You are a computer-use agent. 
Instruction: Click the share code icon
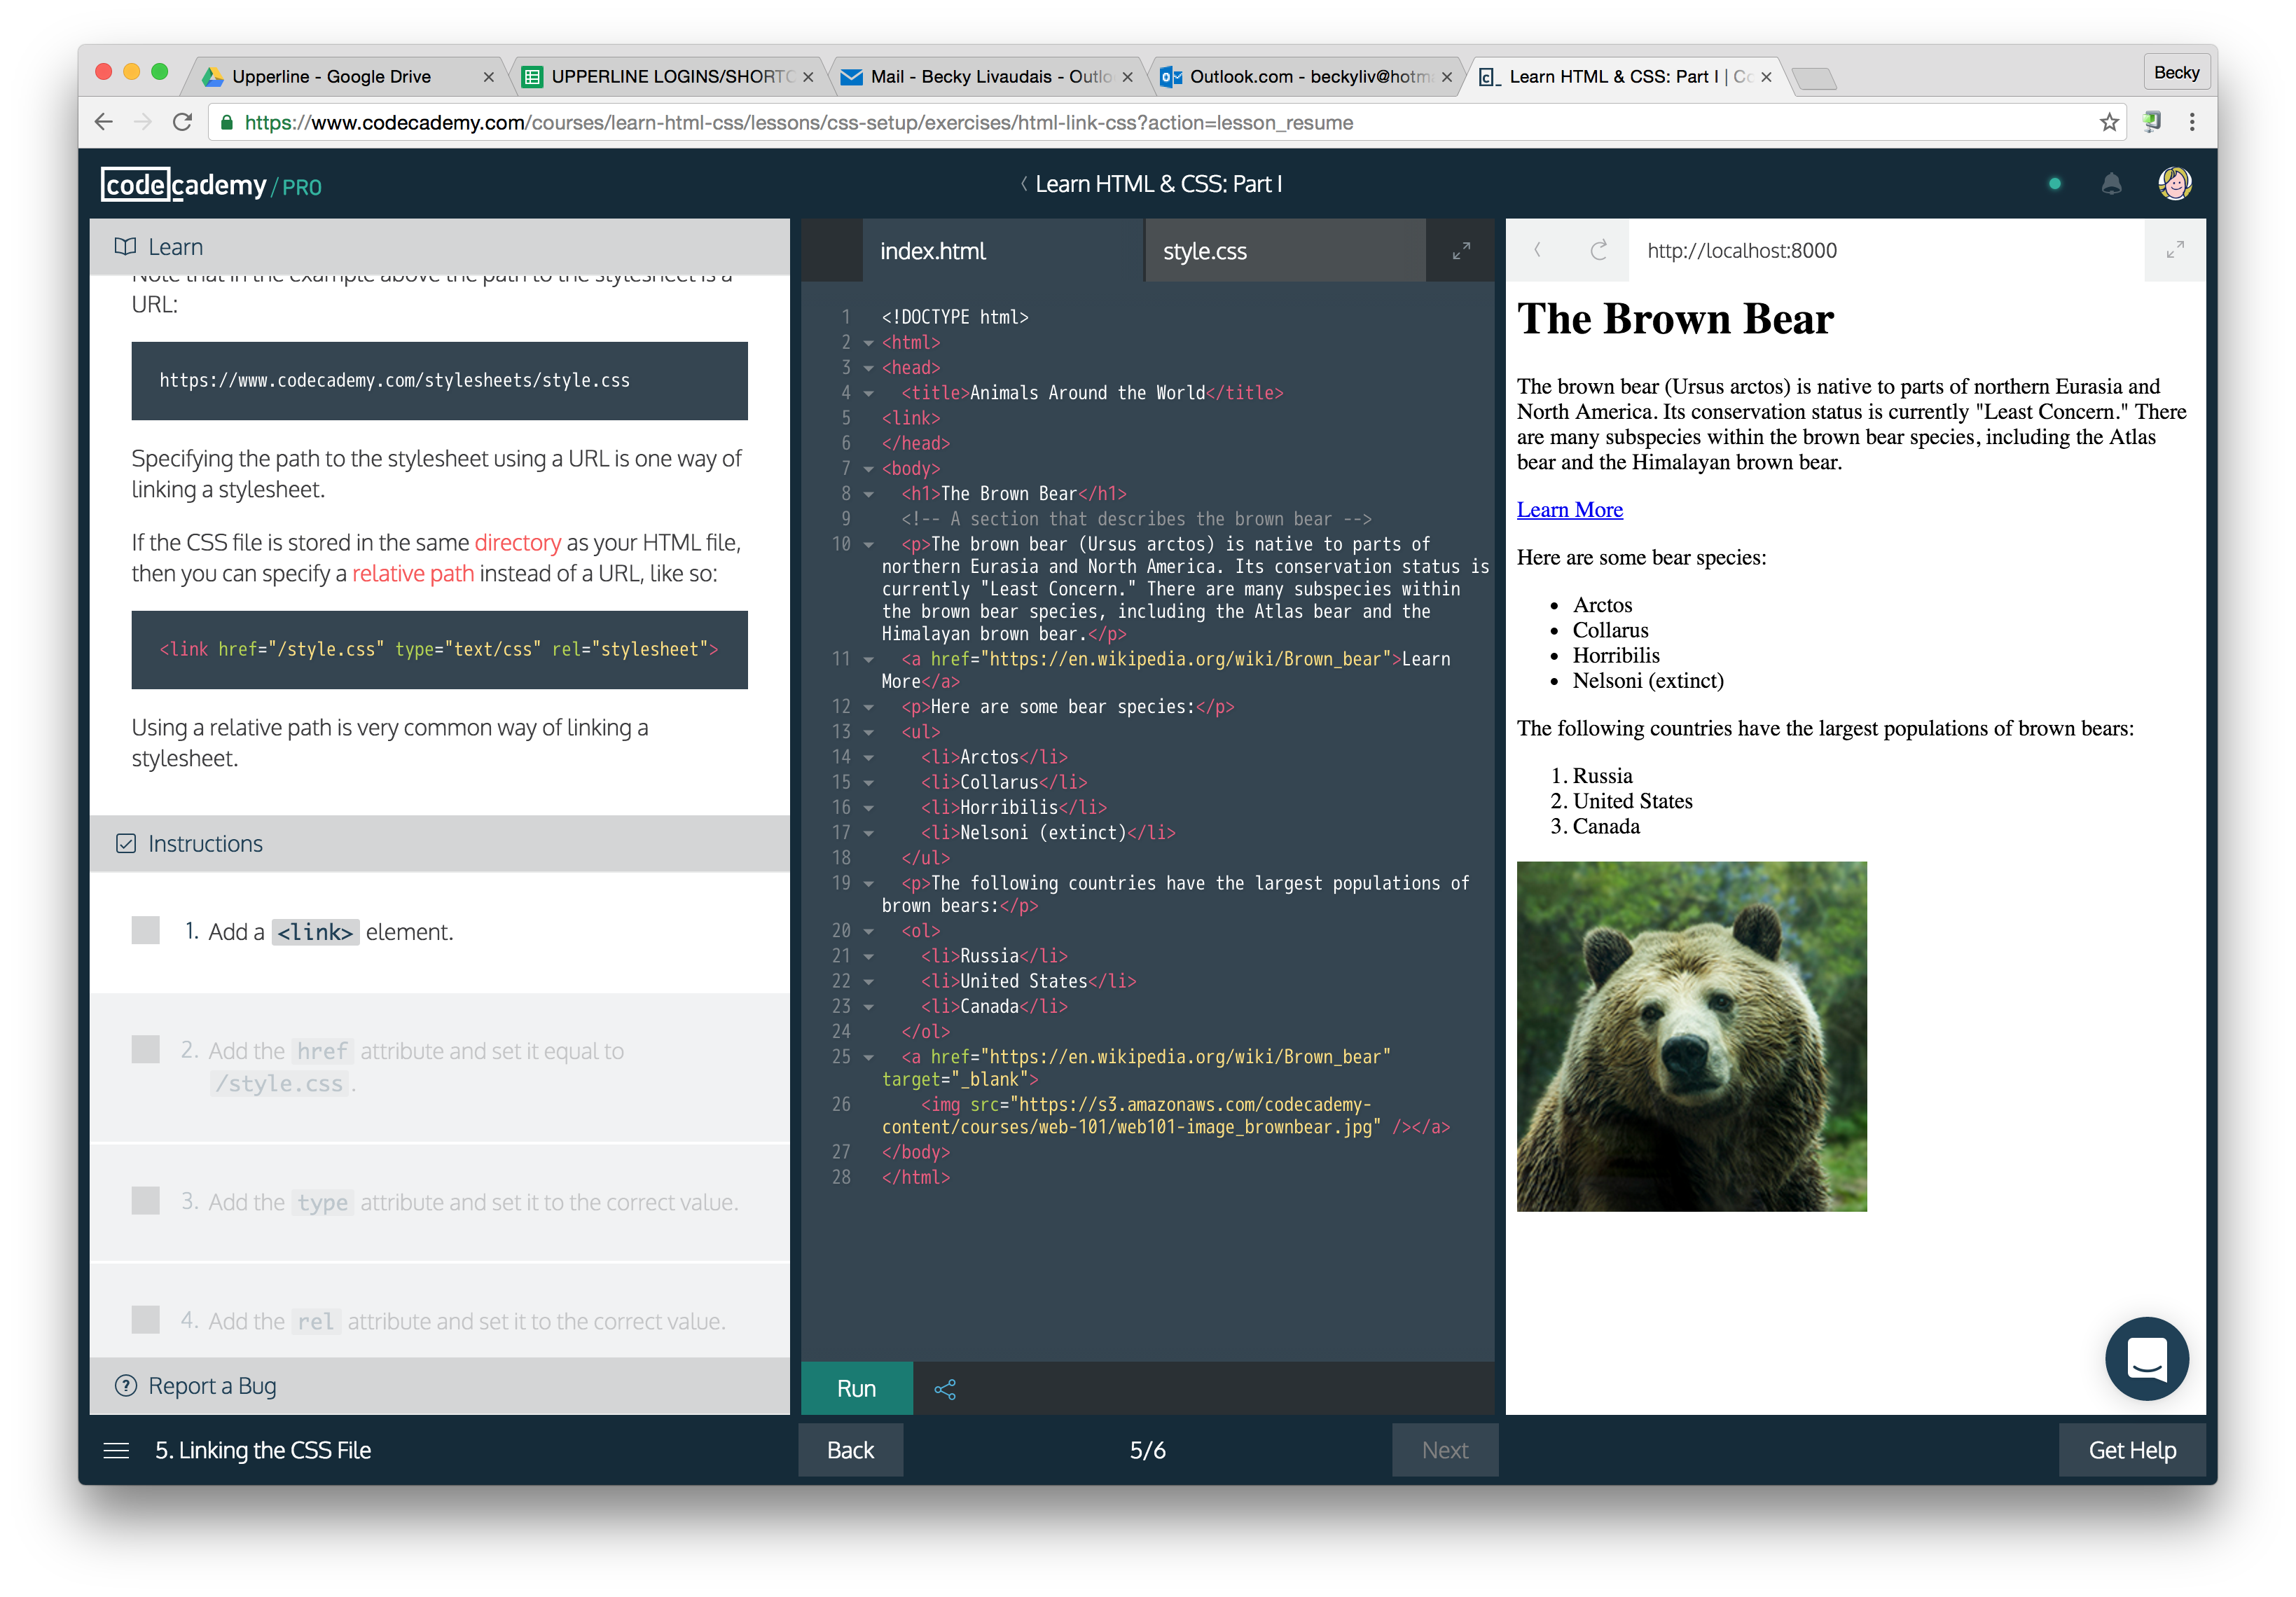945,1389
